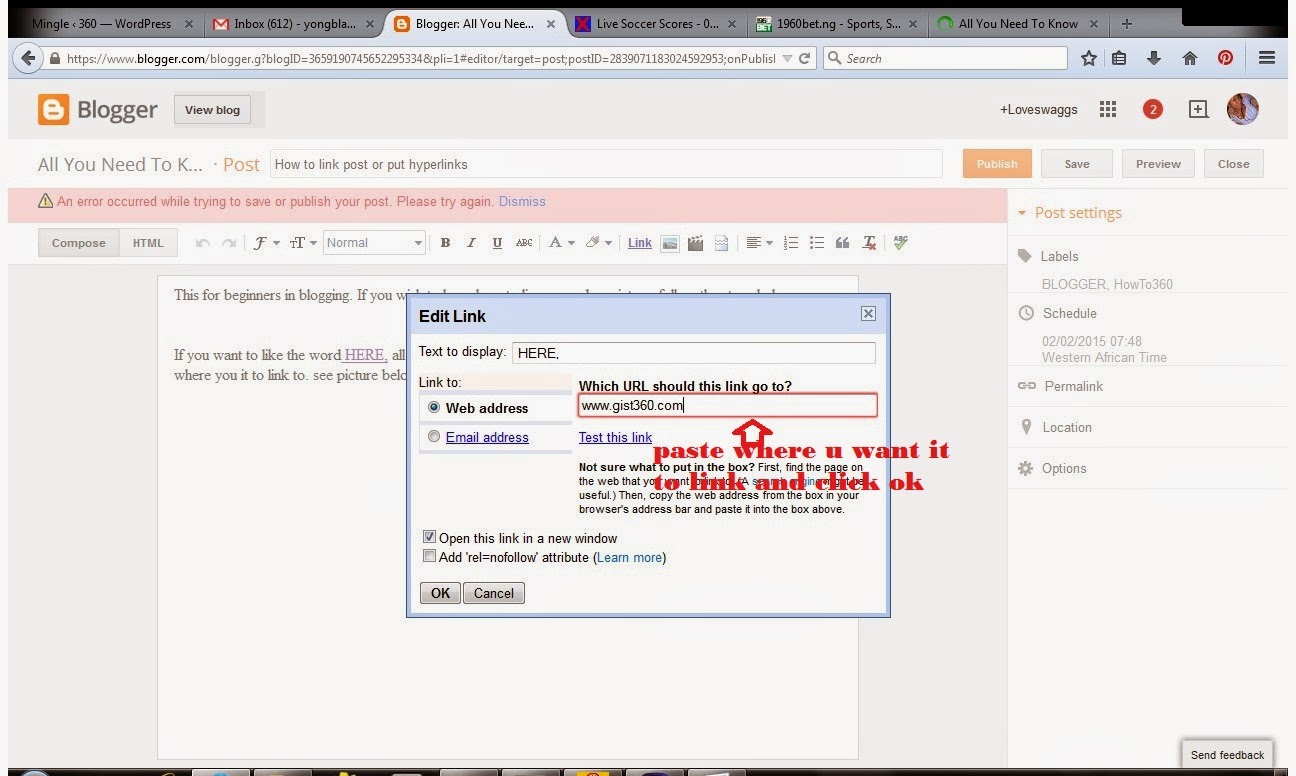Remove formatting with the Tx icon
1296x776 pixels.
tap(869, 243)
